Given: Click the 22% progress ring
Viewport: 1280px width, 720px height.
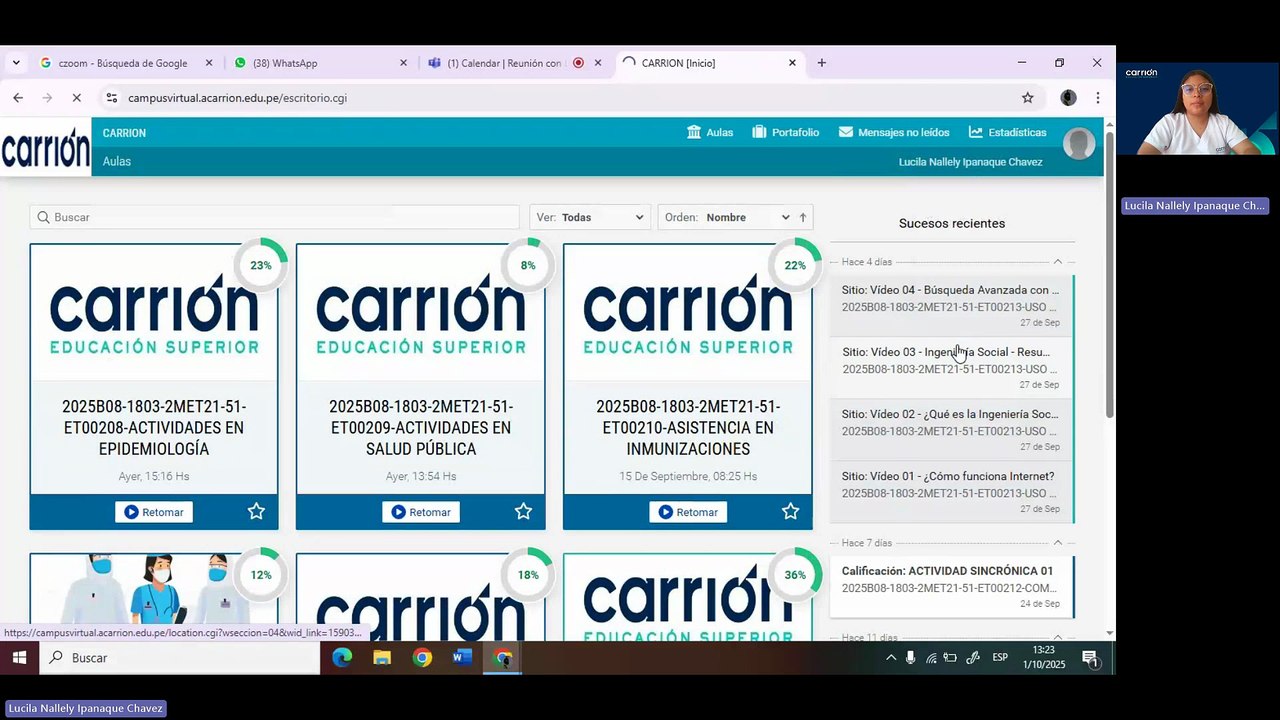Looking at the screenshot, I should (795, 265).
